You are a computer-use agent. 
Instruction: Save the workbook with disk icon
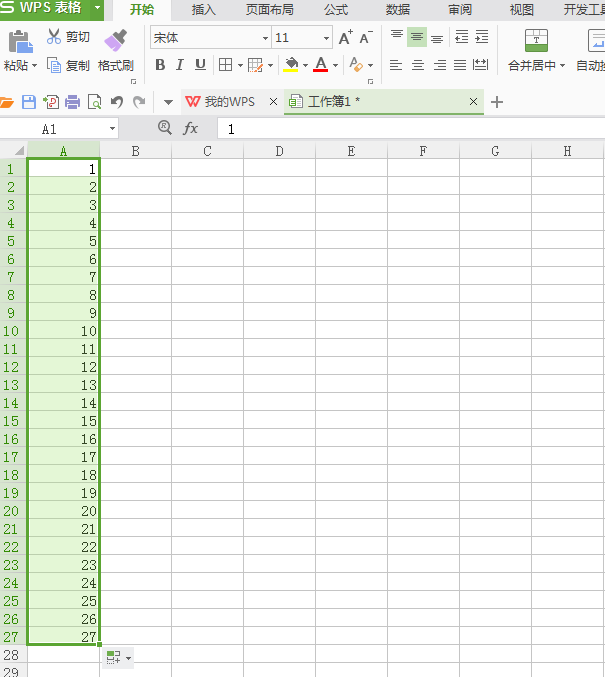pos(29,102)
